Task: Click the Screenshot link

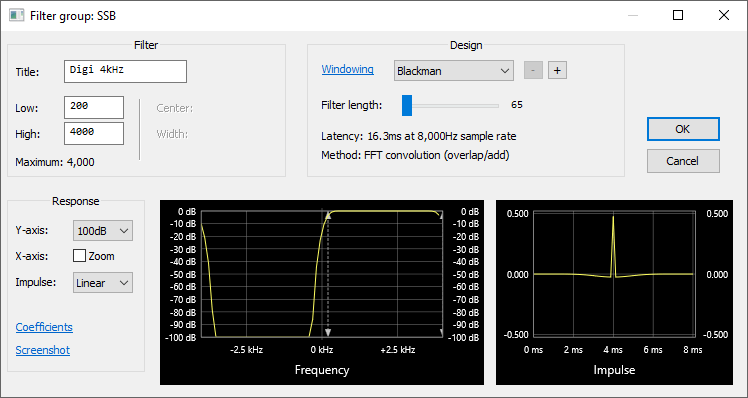Action: [42, 350]
